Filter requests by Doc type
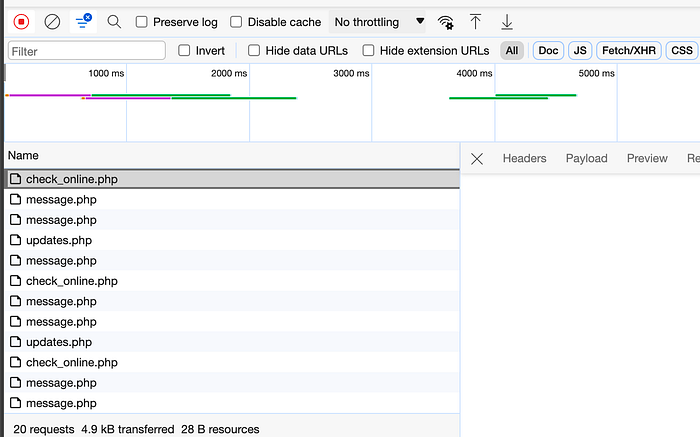 click(548, 50)
